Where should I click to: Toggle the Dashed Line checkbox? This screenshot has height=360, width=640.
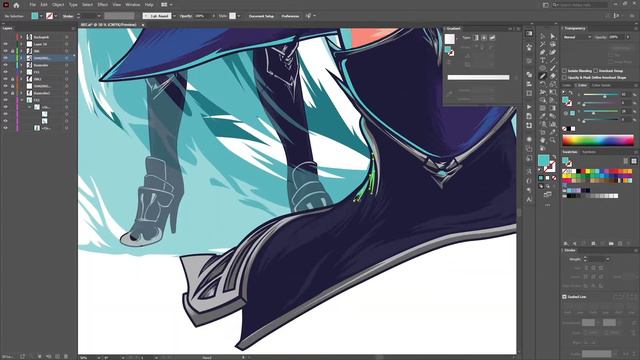(564, 297)
